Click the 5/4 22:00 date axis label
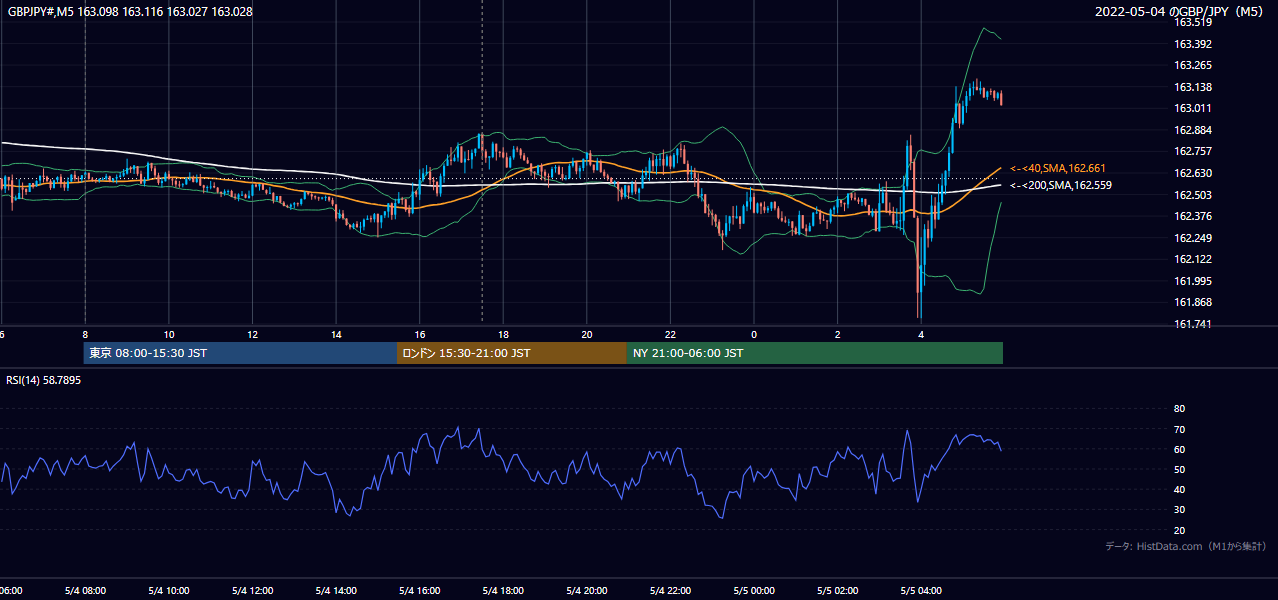The width and height of the screenshot is (1278, 600). coord(671,591)
